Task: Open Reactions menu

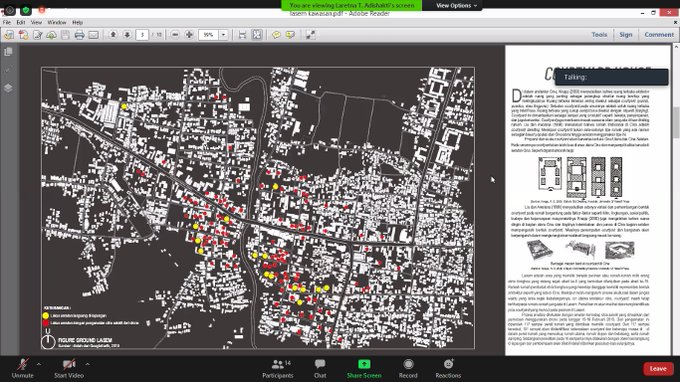Action: [x=448, y=369]
